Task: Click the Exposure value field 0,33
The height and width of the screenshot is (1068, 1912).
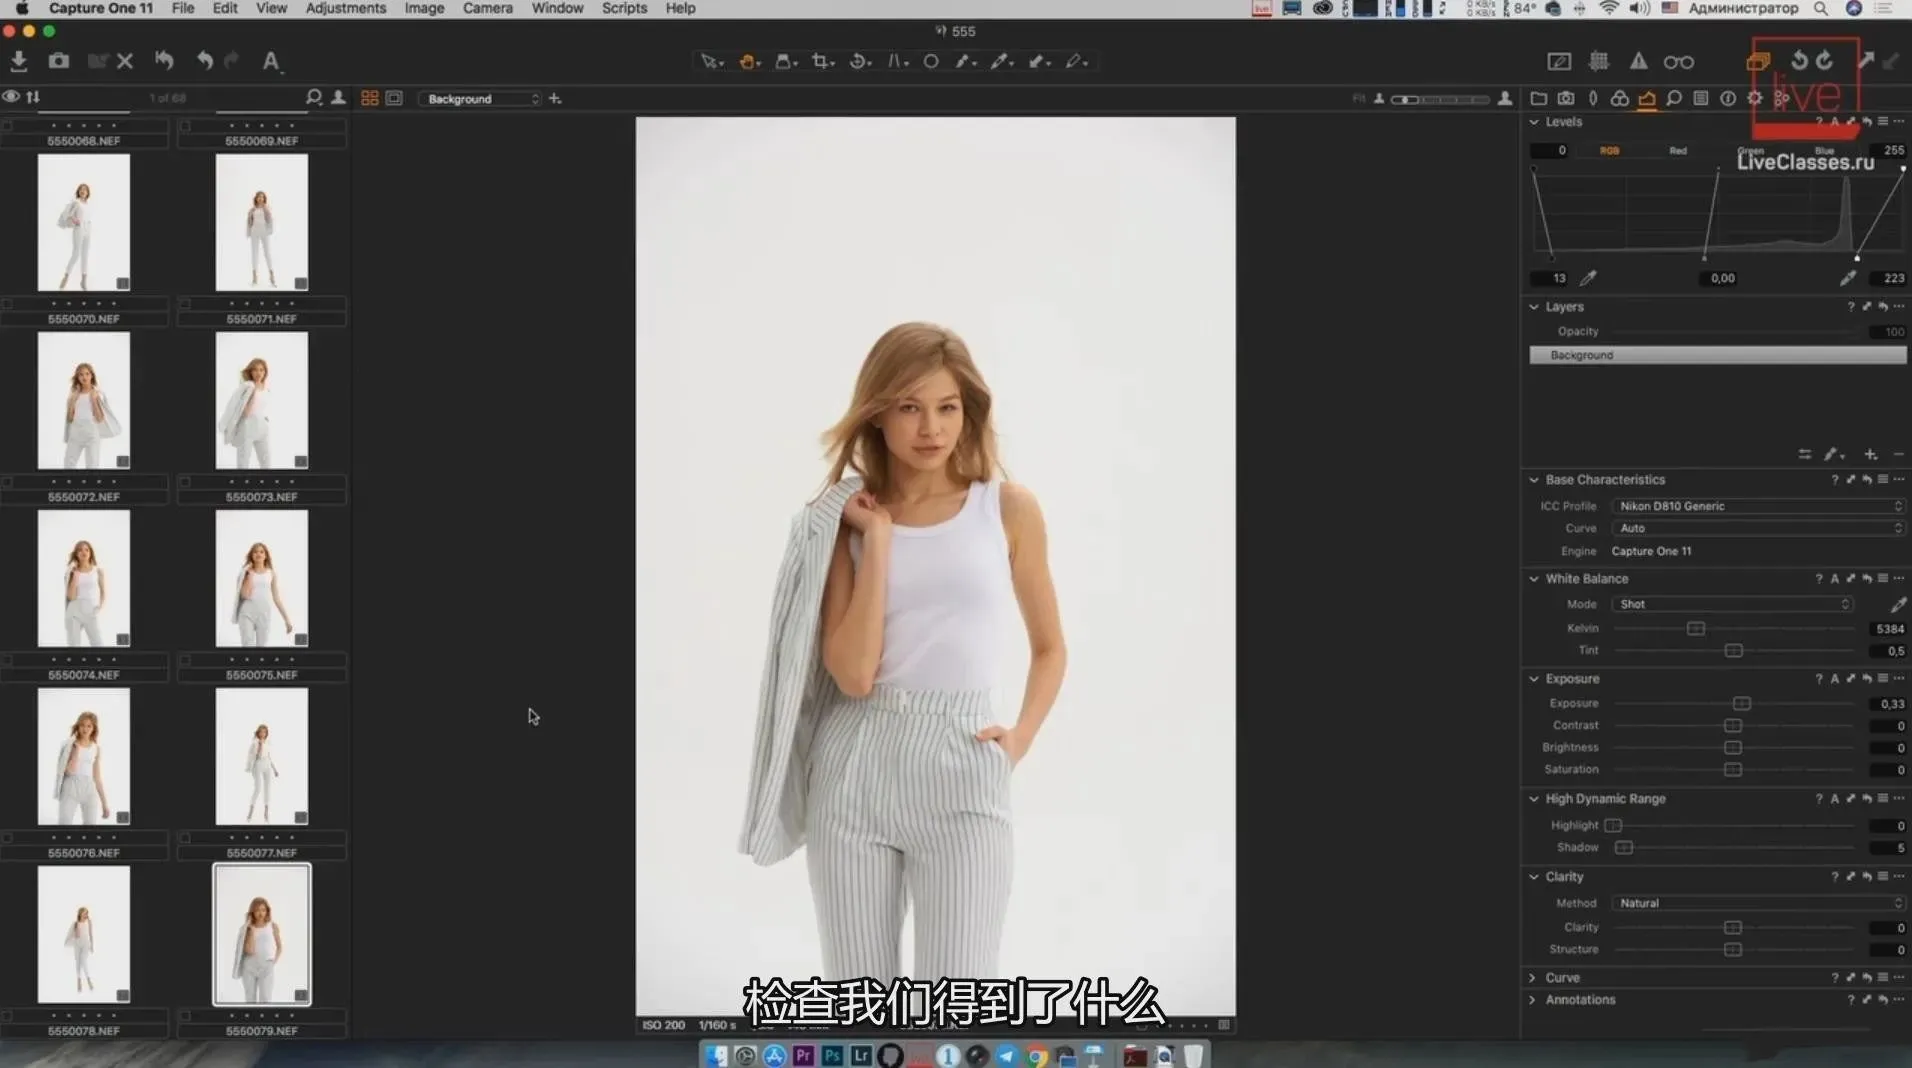Action: click(1889, 704)
